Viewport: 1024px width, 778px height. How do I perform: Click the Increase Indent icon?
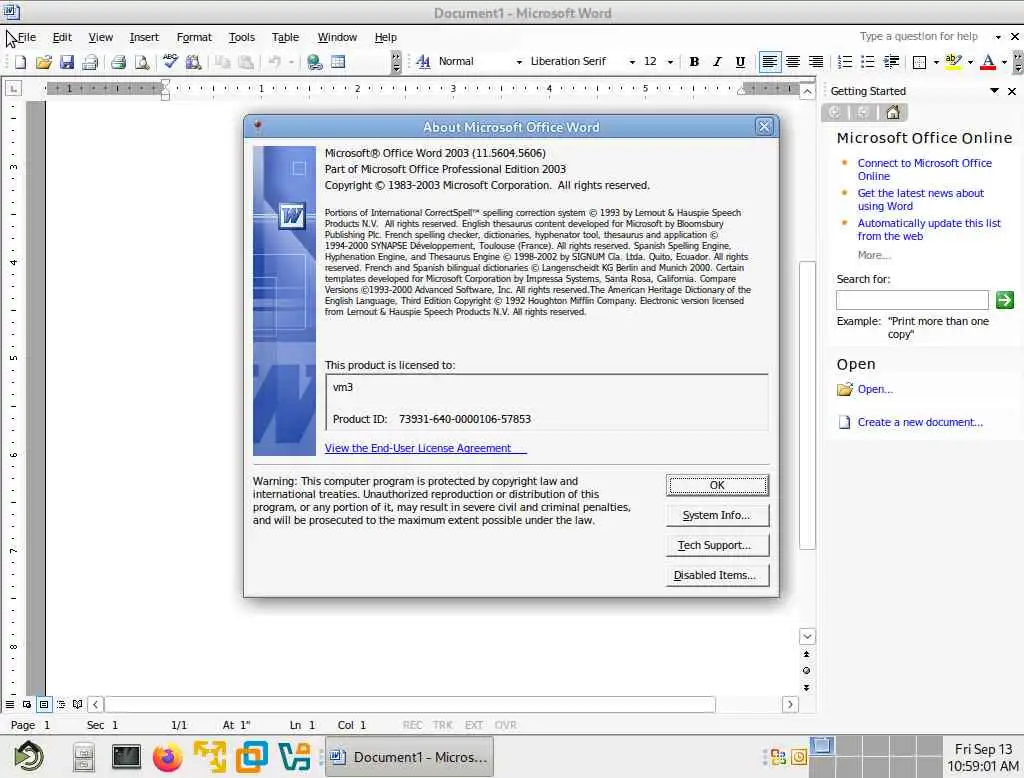[891, 61]
